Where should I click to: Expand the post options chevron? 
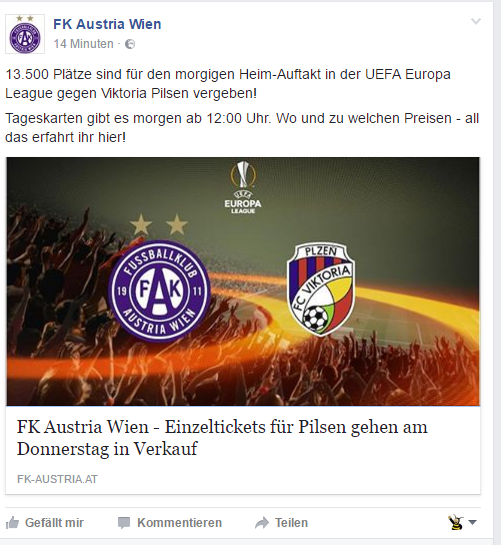coord(476,22)
